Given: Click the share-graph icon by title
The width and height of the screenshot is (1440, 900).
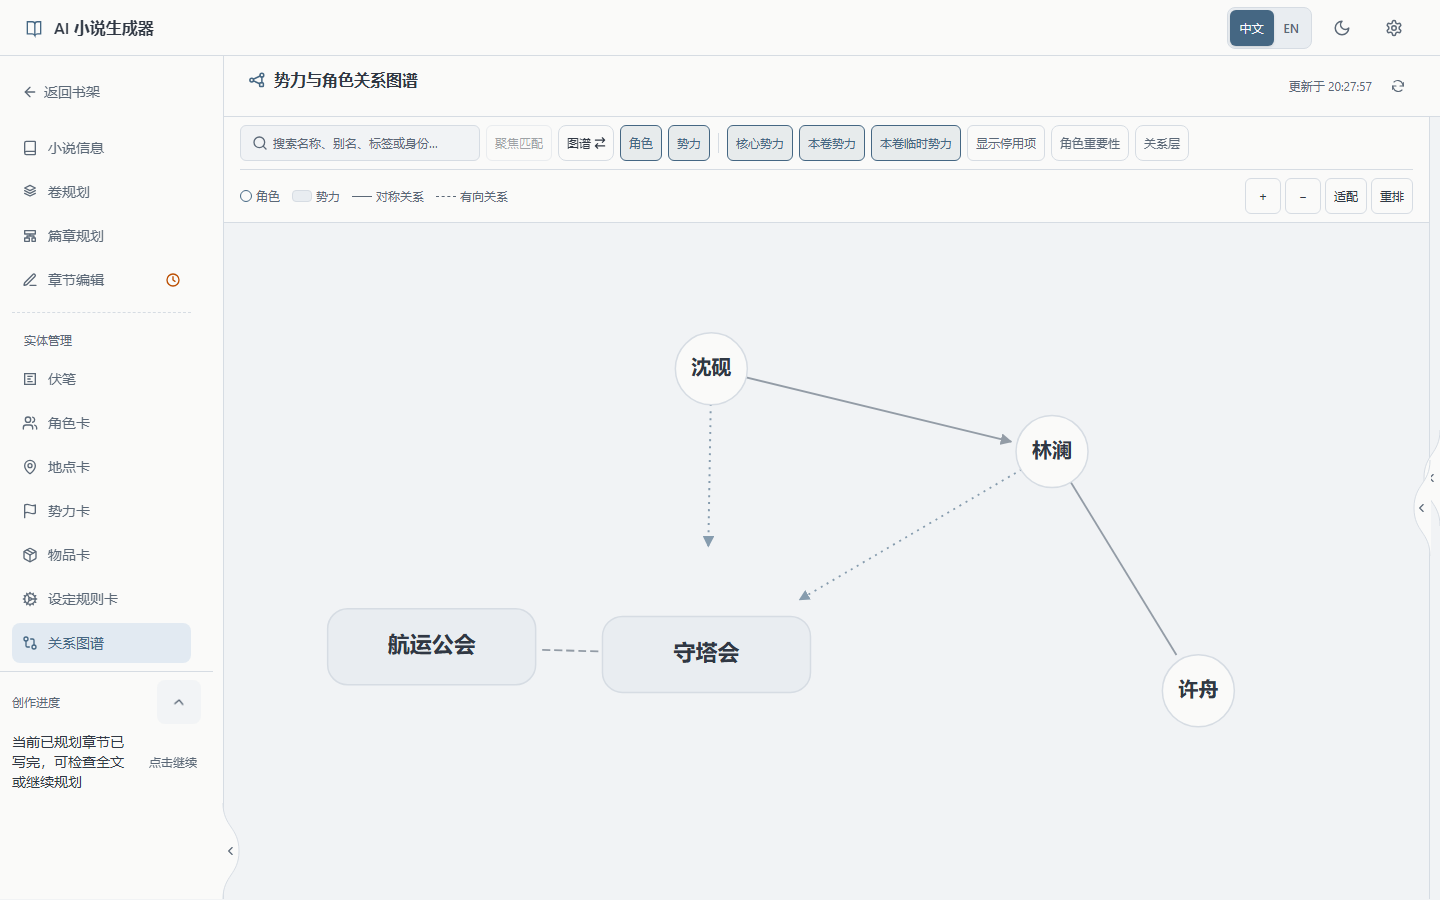Looking at the screenshot, I should pyautogui.click(x=257, y=80).
